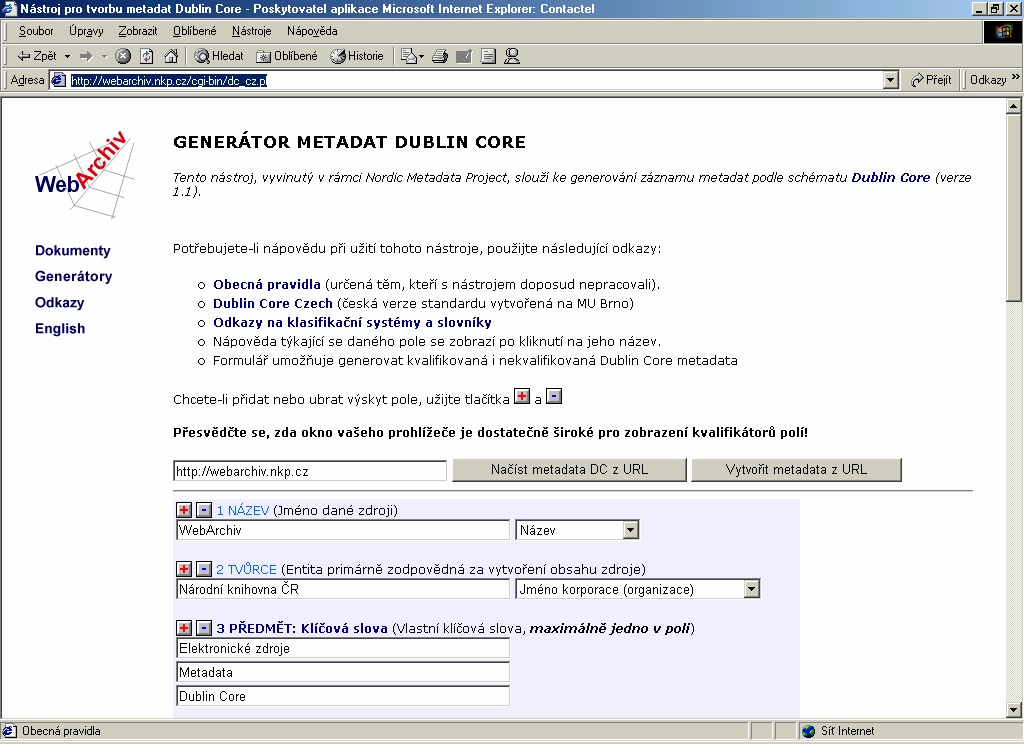1024x744 pixels.
Task: Add a TVŮRCE field with plus icon
Action: [184, 569]
